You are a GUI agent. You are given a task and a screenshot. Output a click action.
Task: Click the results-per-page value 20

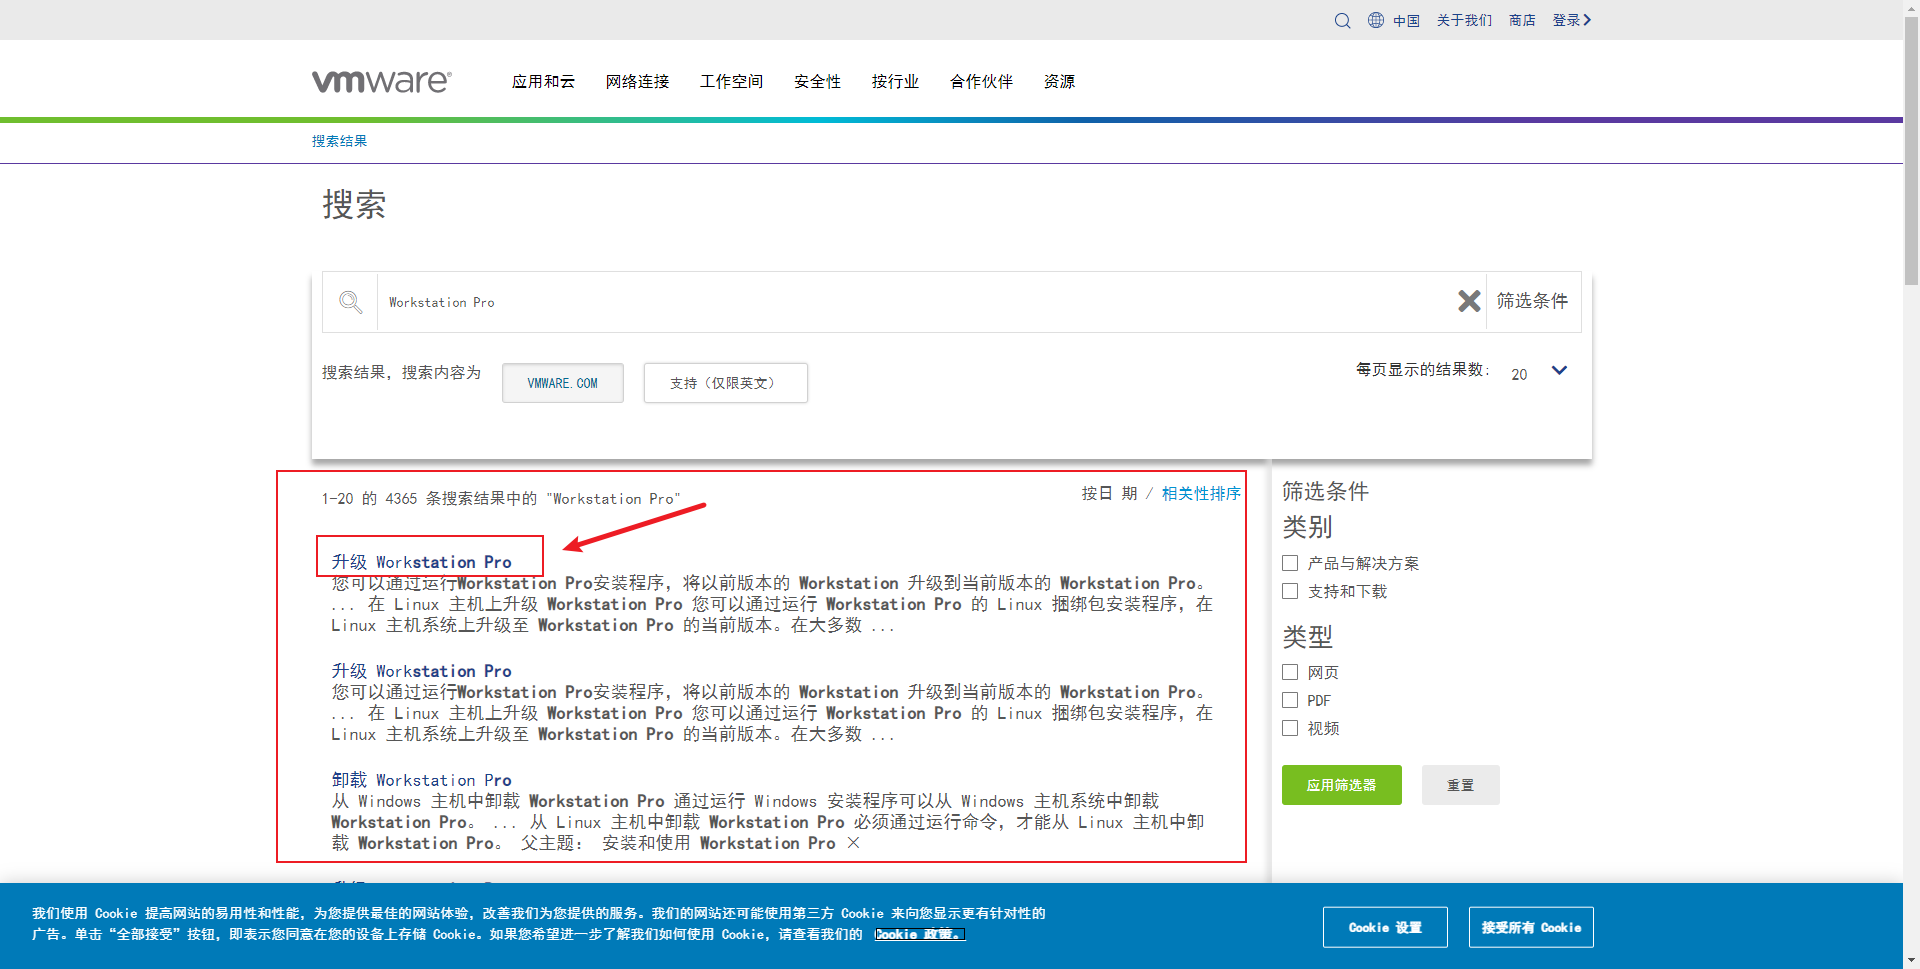(1519, 375)
